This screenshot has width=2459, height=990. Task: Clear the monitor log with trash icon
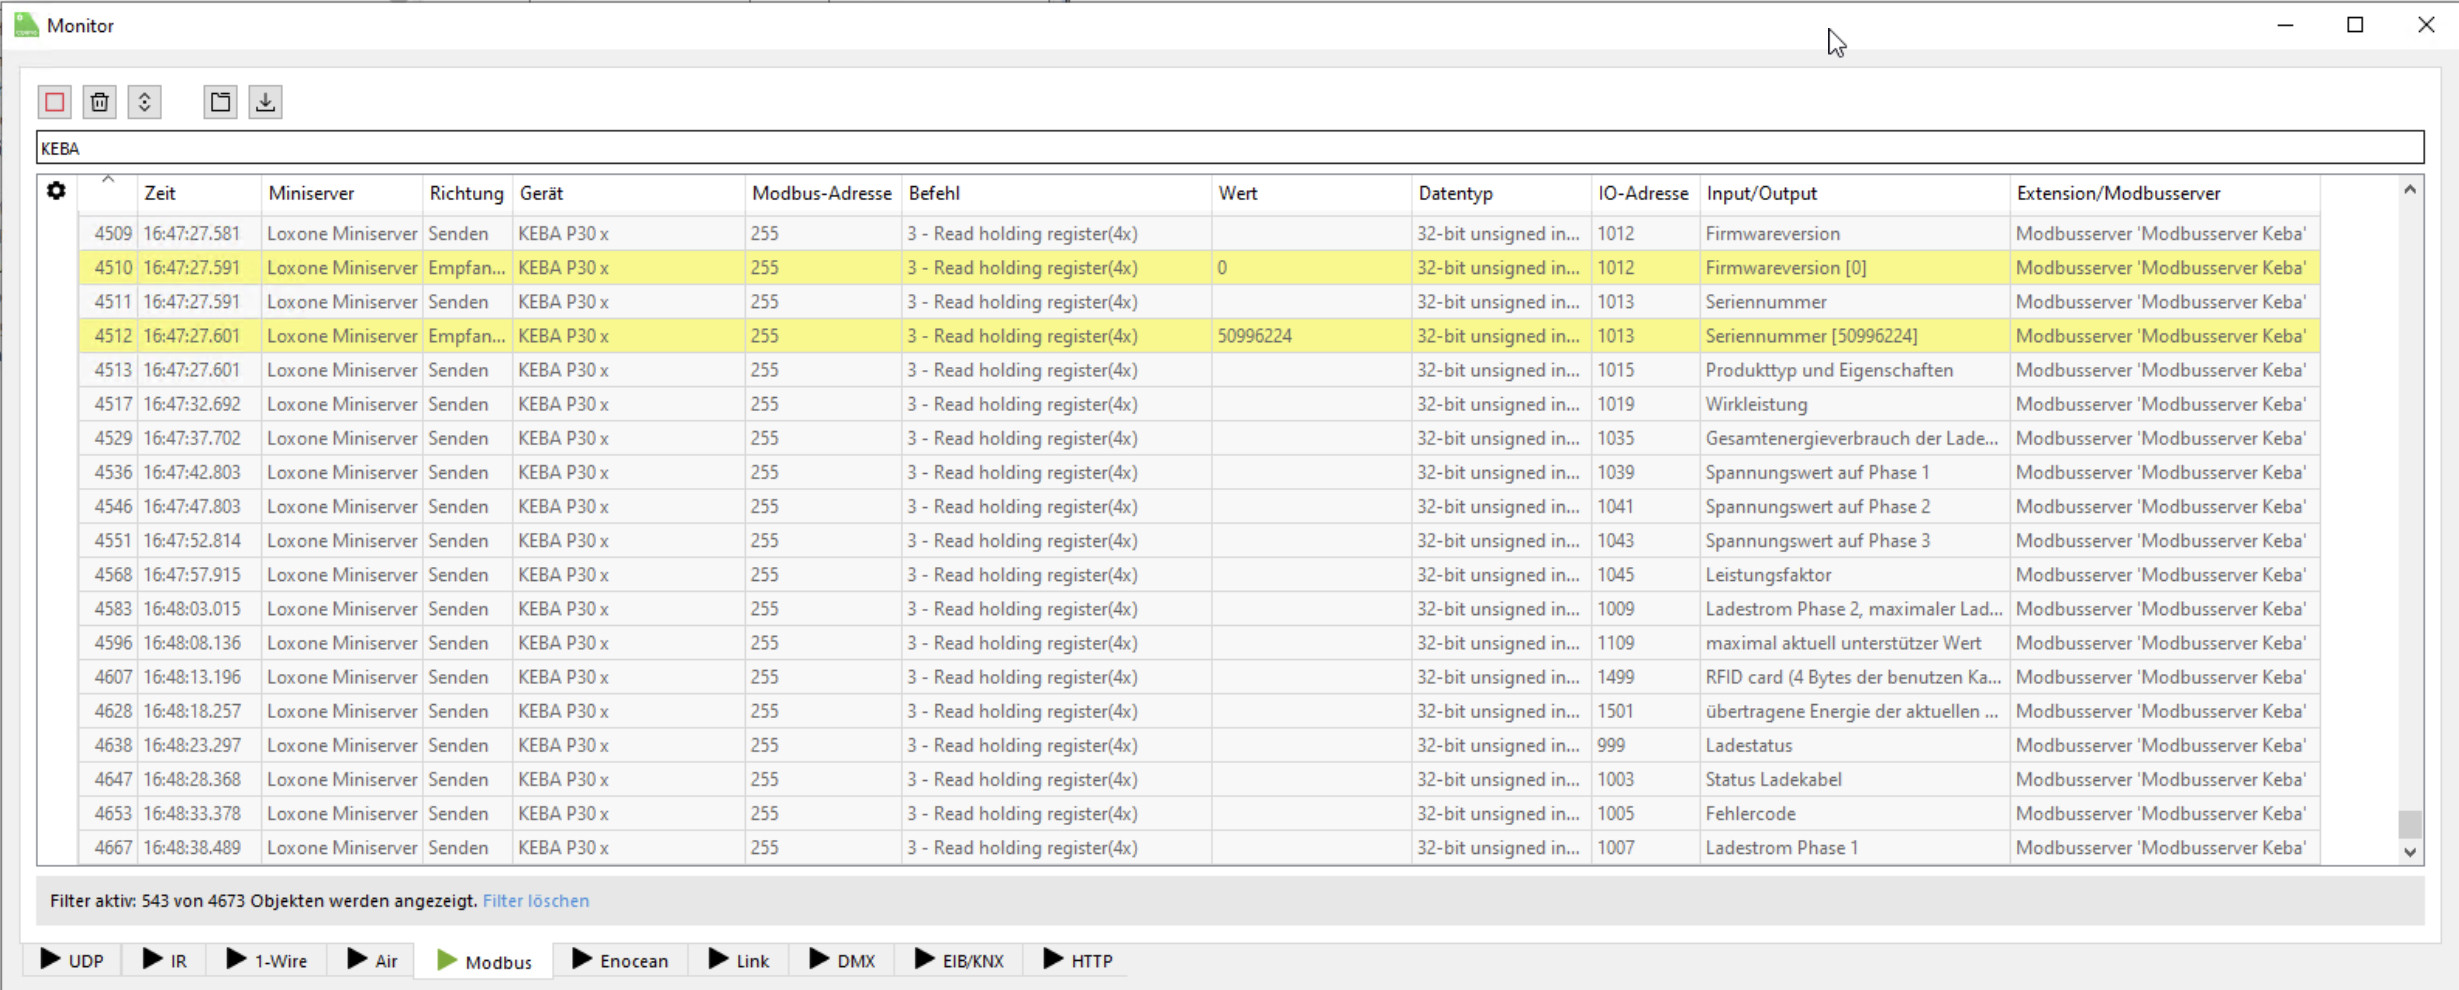[x=100, y=102]
